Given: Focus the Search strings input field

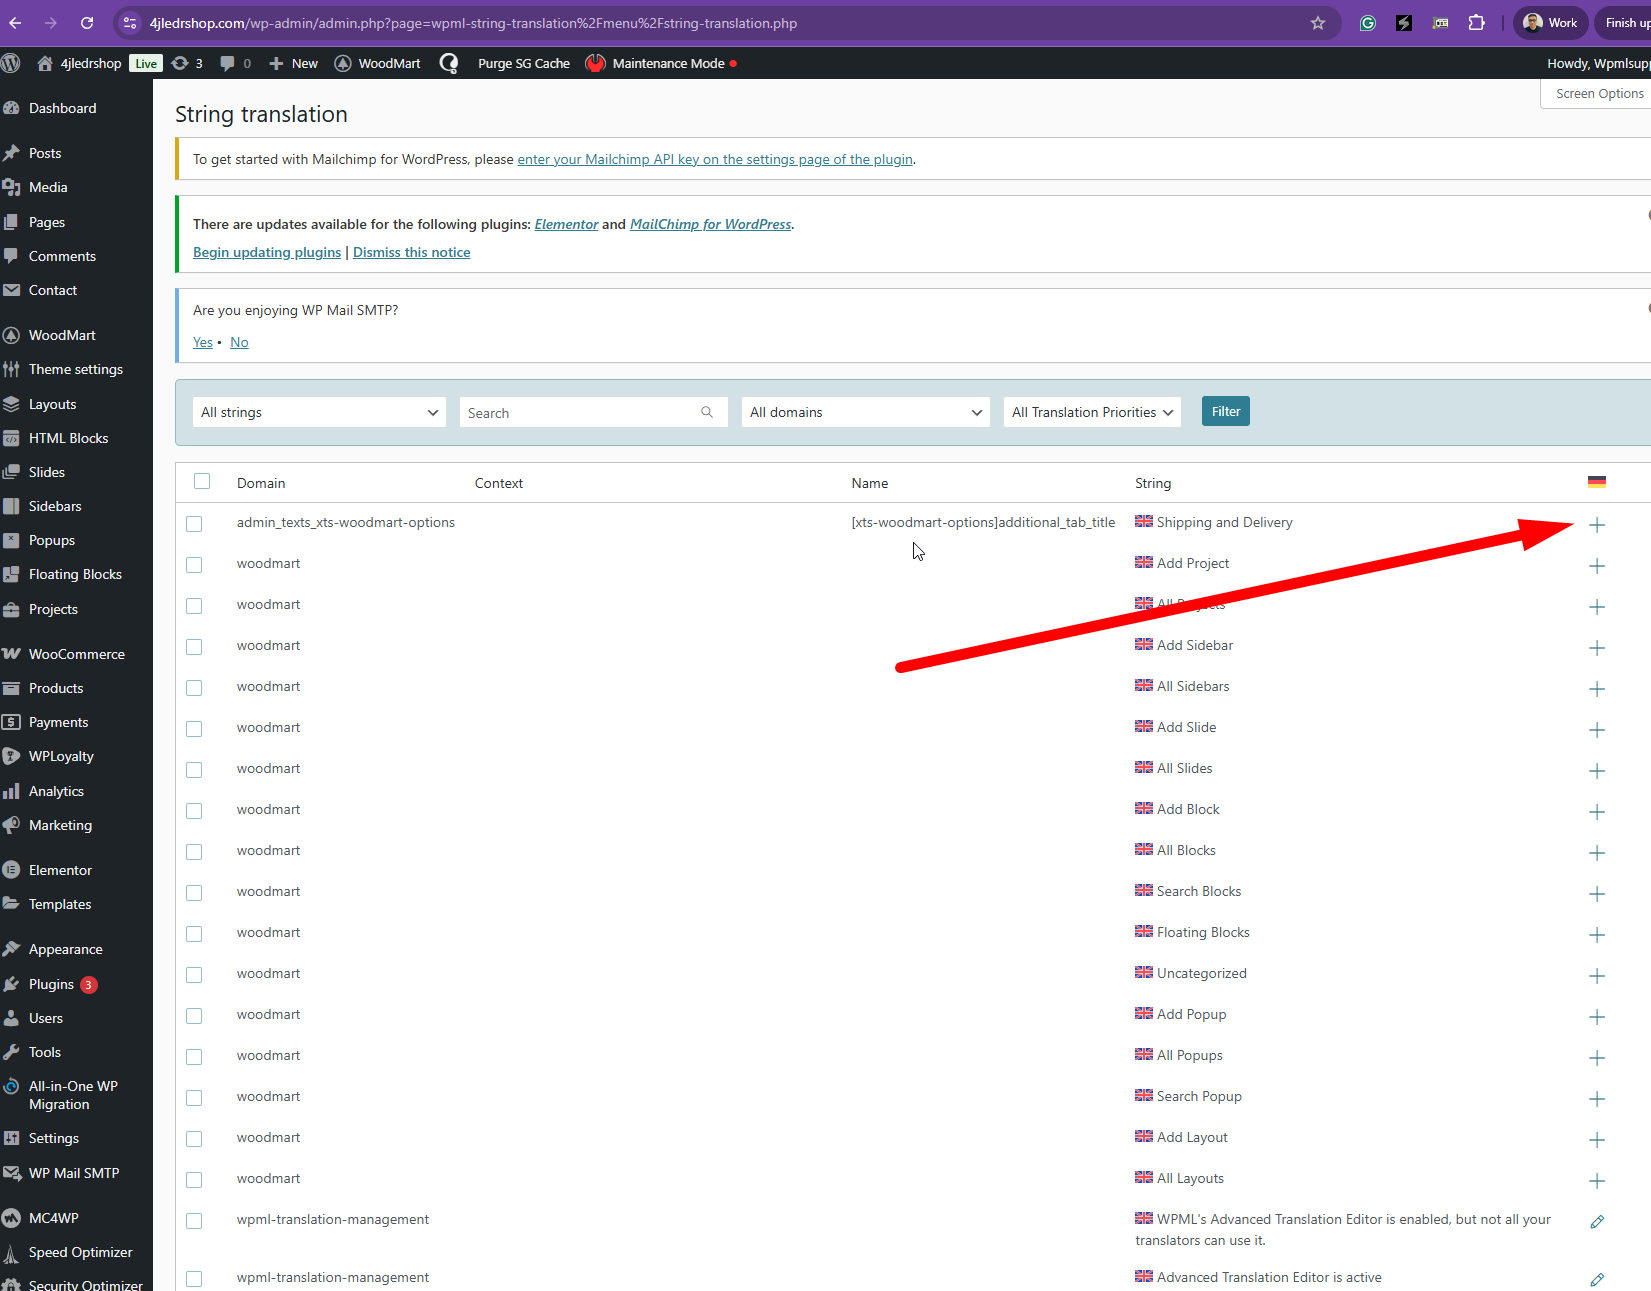Looking at the screenshot, I should click(x=580, y=413).
